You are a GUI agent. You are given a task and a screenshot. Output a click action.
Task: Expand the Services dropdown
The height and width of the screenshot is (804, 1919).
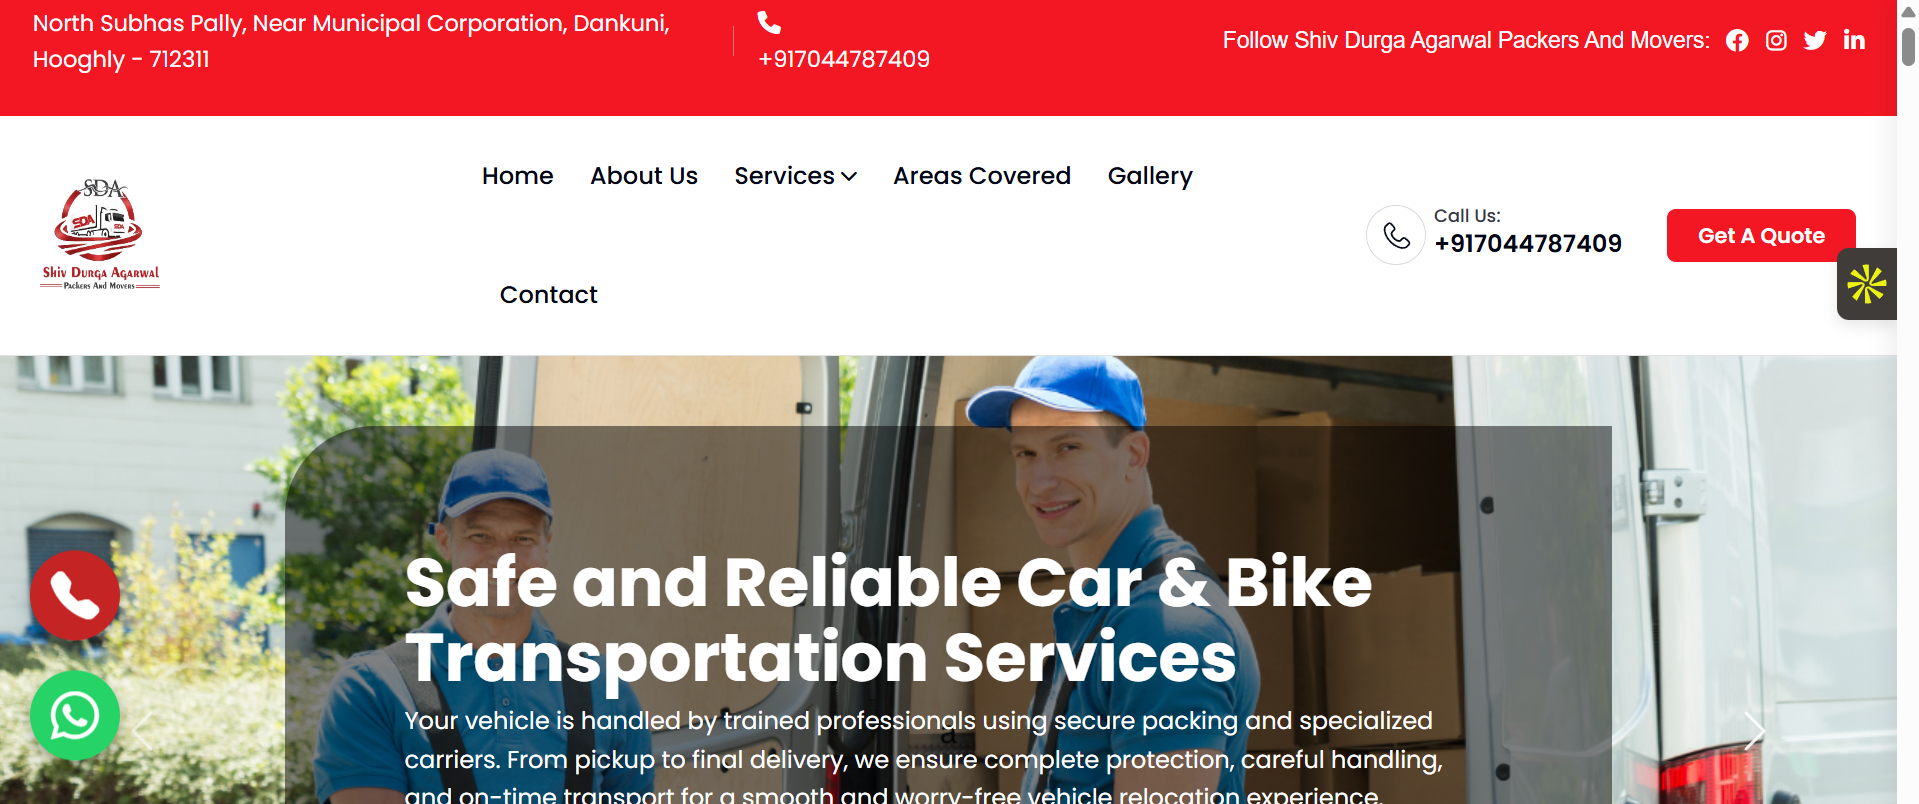[795, 176]
